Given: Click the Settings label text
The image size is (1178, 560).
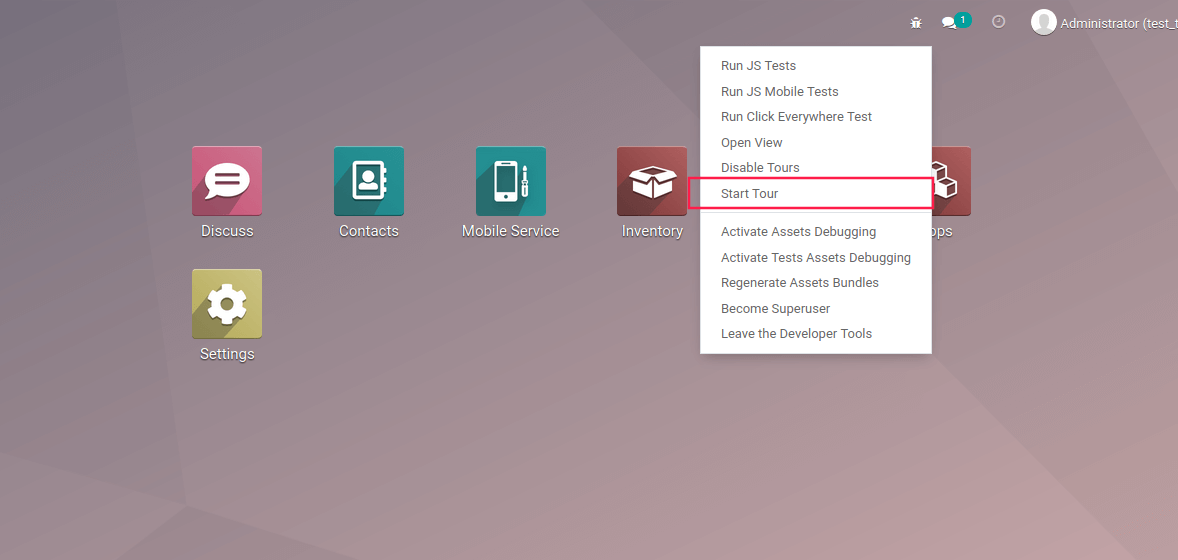Looking at the screenshot, I should pos(227,353).
